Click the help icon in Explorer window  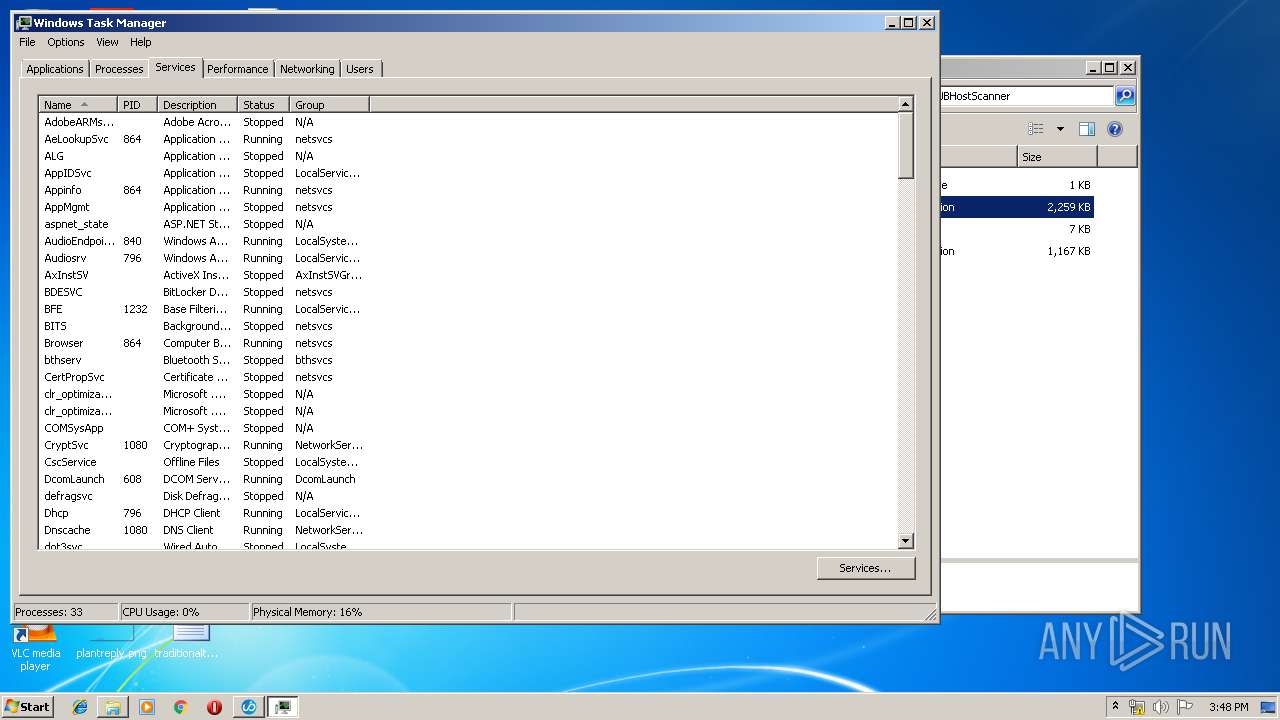[x=1115, y=129]
